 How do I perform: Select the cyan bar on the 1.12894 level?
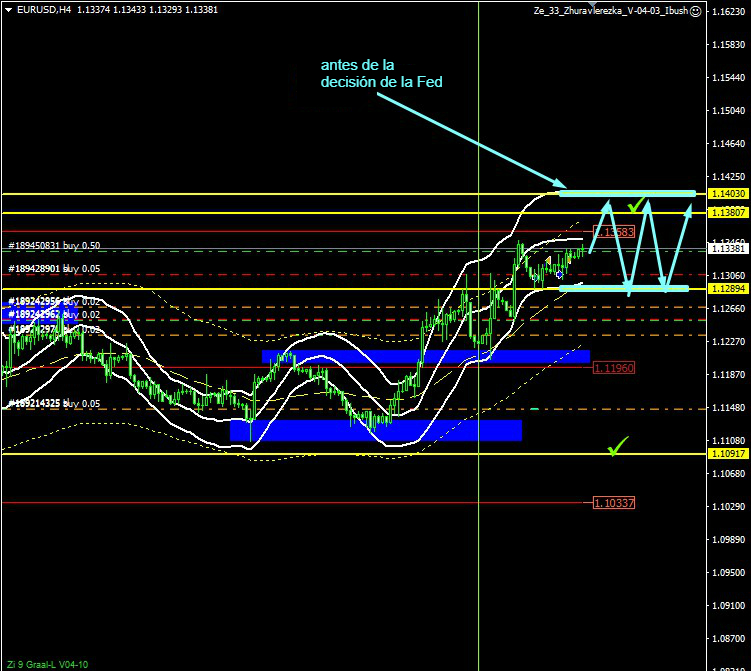click(x=623, y=288)
